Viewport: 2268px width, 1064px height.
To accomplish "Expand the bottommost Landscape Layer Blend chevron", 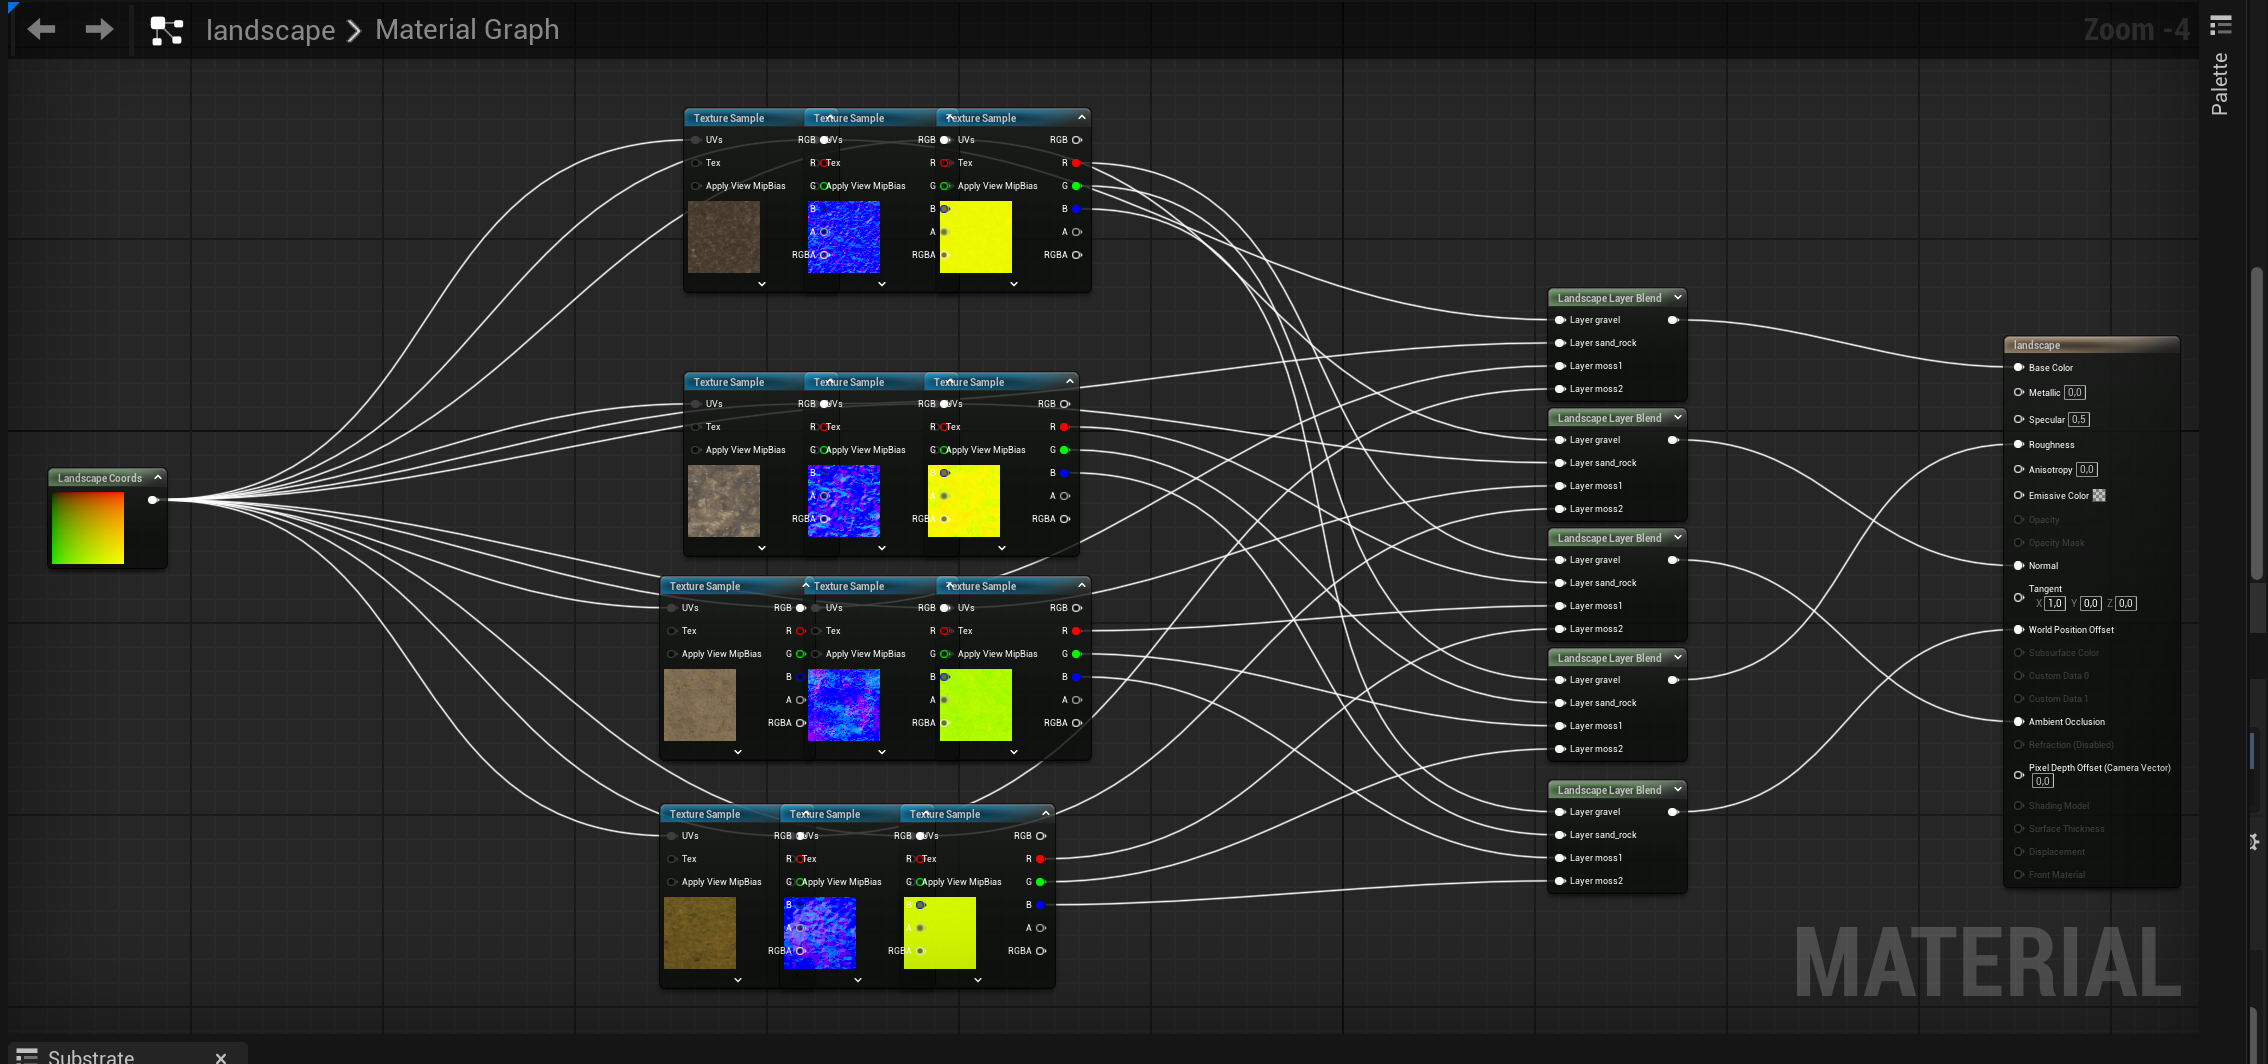I will (x=1678, y=789).
